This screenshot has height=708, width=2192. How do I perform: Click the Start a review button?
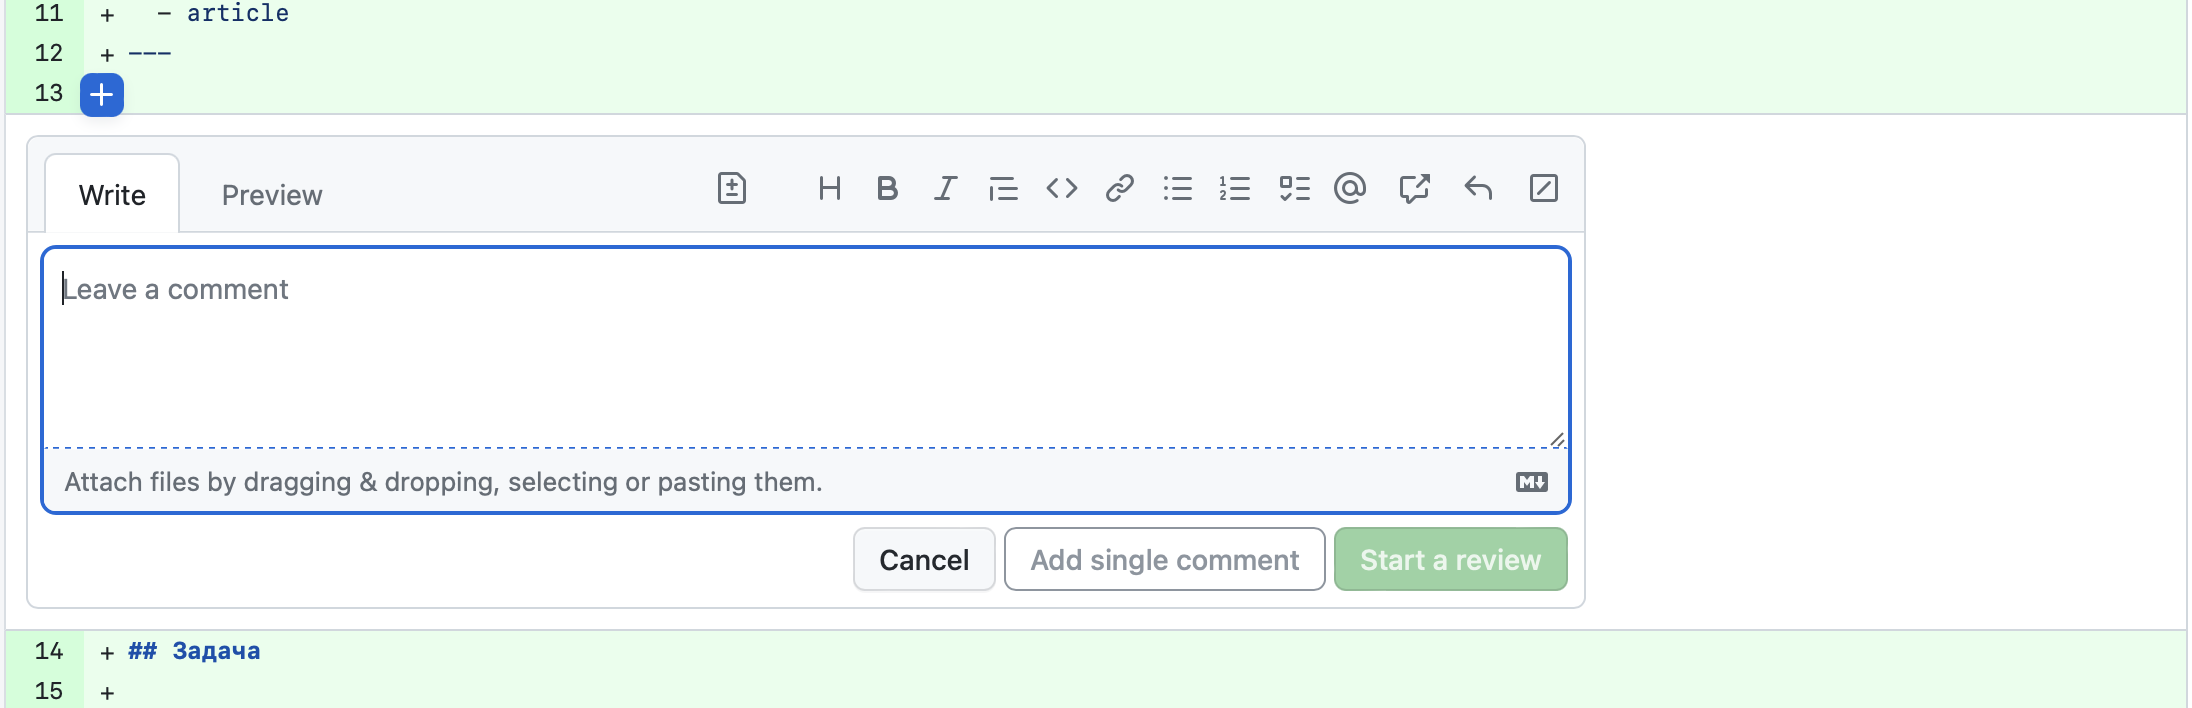click(1450, 559)
